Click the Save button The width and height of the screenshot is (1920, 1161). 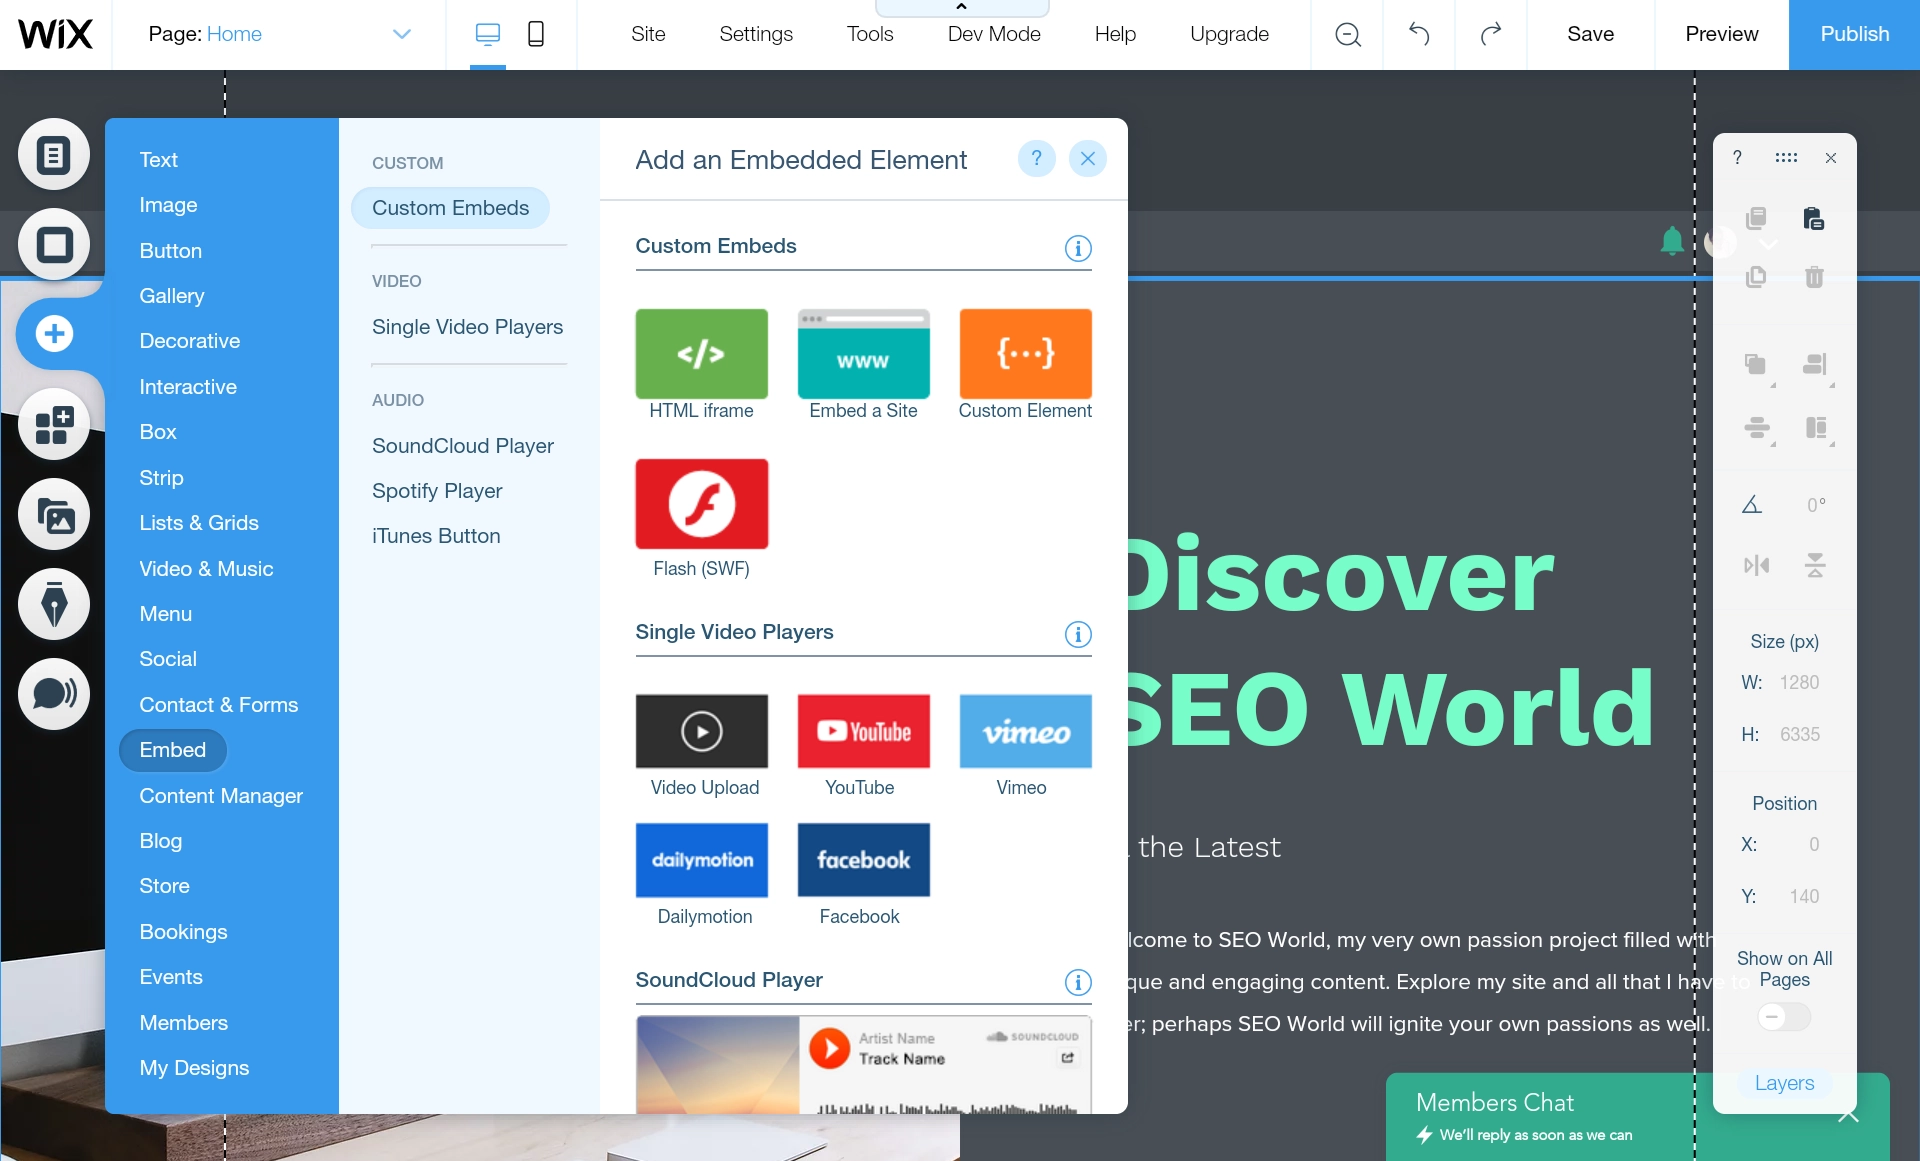(1590, 34)
